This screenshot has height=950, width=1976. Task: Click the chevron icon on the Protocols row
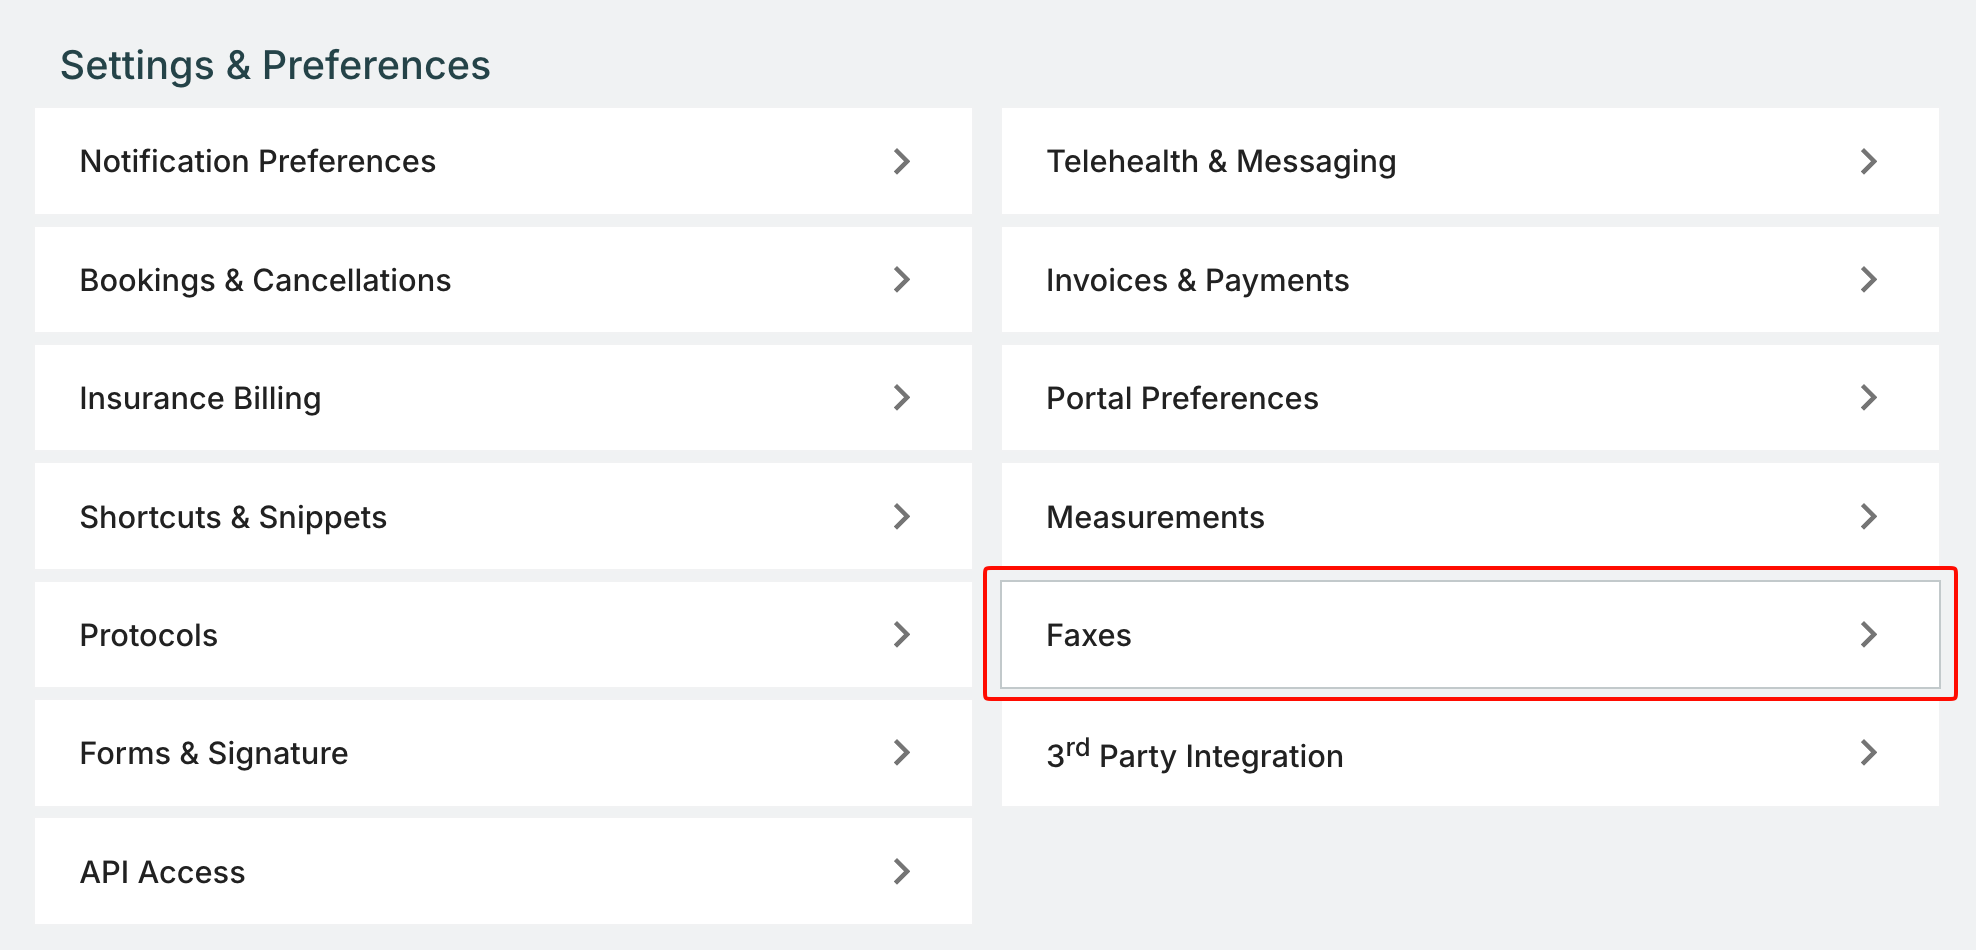pyautogui.click(x=901, y=634)
